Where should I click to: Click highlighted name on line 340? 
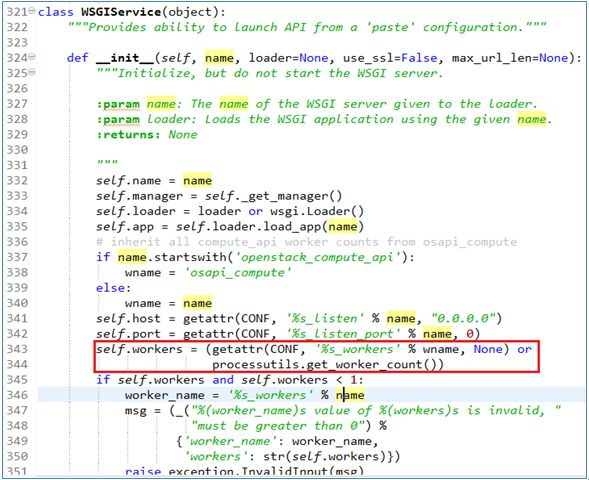(x=197, y=303)
